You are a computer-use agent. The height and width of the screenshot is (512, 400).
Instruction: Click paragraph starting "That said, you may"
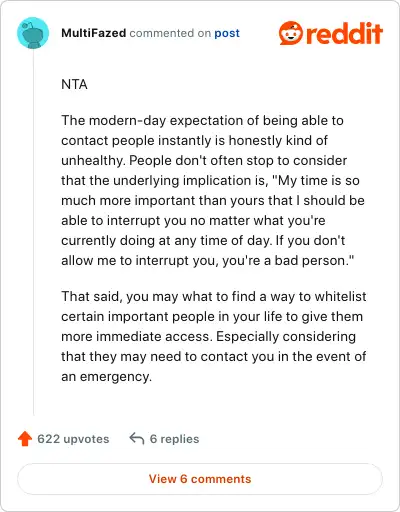click(214, 336)
